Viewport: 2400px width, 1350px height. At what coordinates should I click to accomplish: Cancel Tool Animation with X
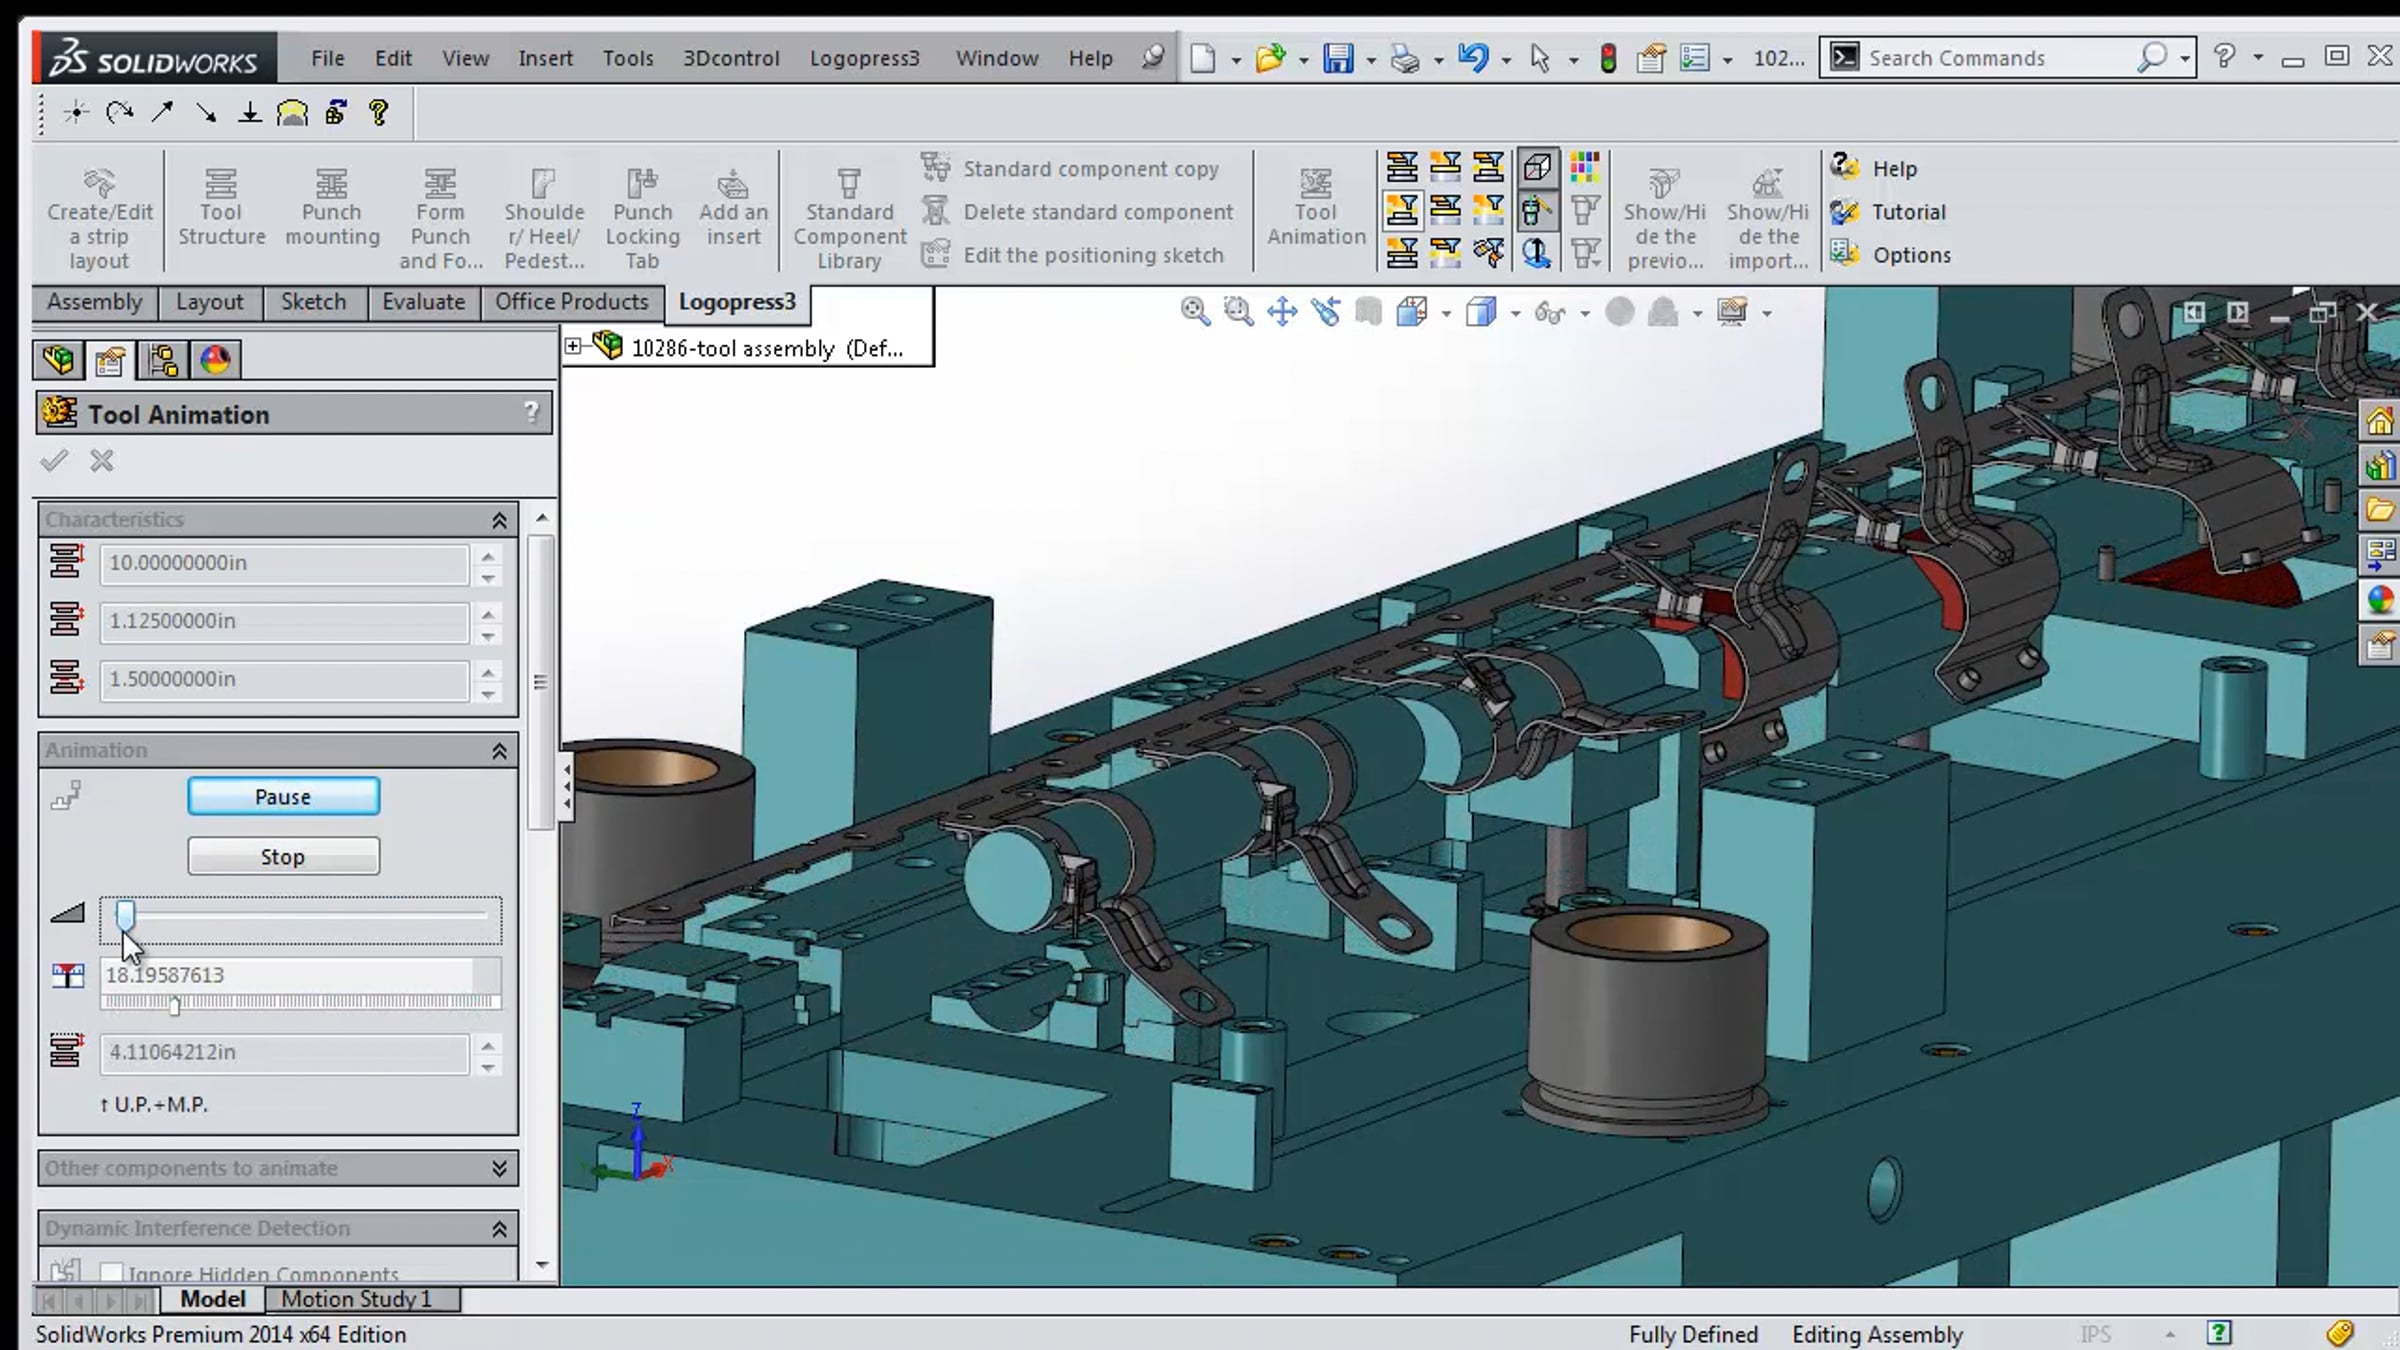(x=102, y=461)
